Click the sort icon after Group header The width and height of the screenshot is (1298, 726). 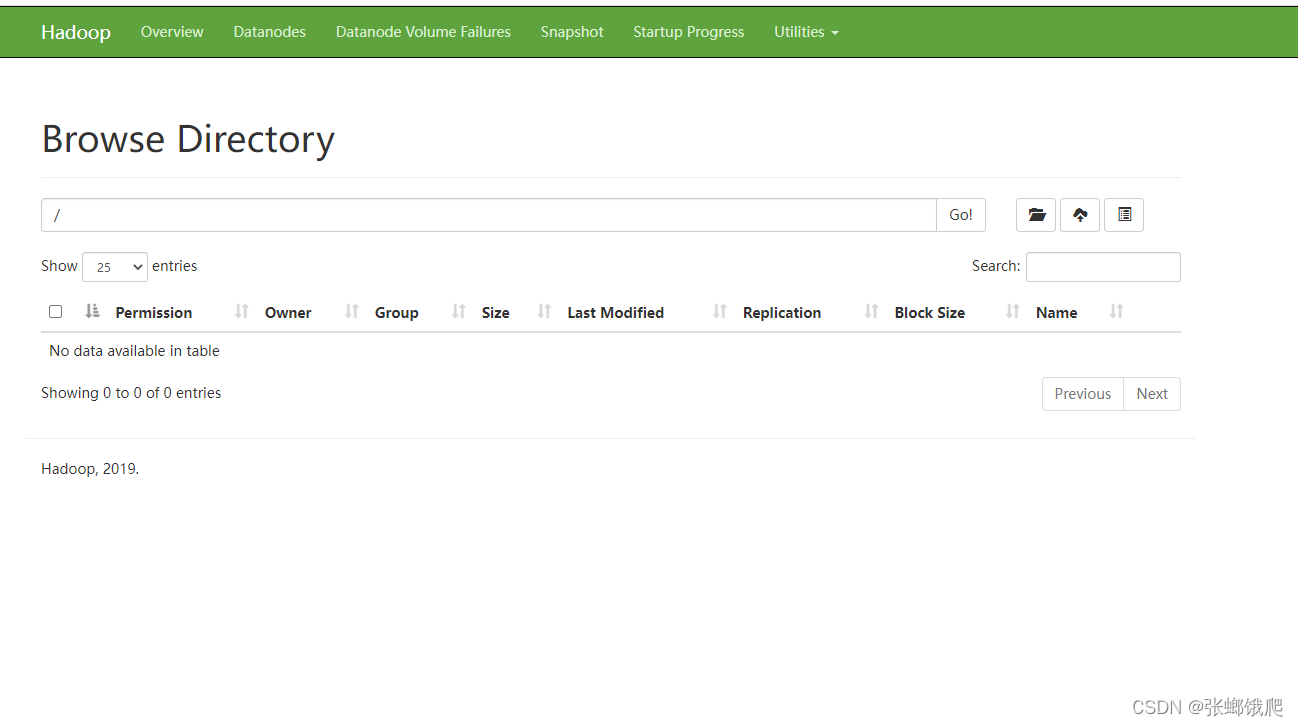[459, 312]
